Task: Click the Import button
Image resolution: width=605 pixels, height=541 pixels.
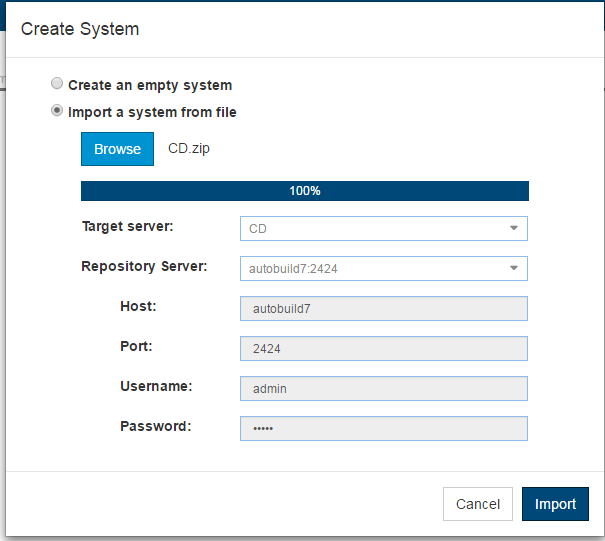Action: coord(555,504)
